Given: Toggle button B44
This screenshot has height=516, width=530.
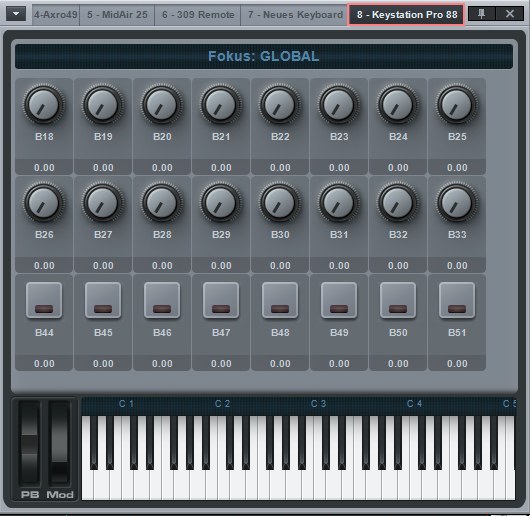Looking at the screenshot, I should (44, 300).
